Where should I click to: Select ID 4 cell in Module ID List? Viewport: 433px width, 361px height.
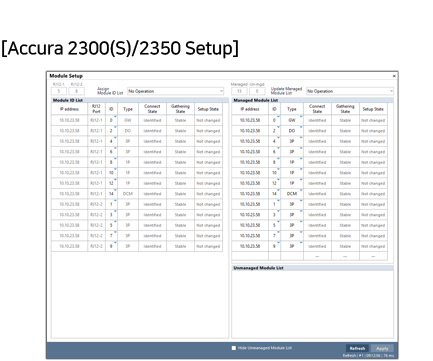click(111, 141)
